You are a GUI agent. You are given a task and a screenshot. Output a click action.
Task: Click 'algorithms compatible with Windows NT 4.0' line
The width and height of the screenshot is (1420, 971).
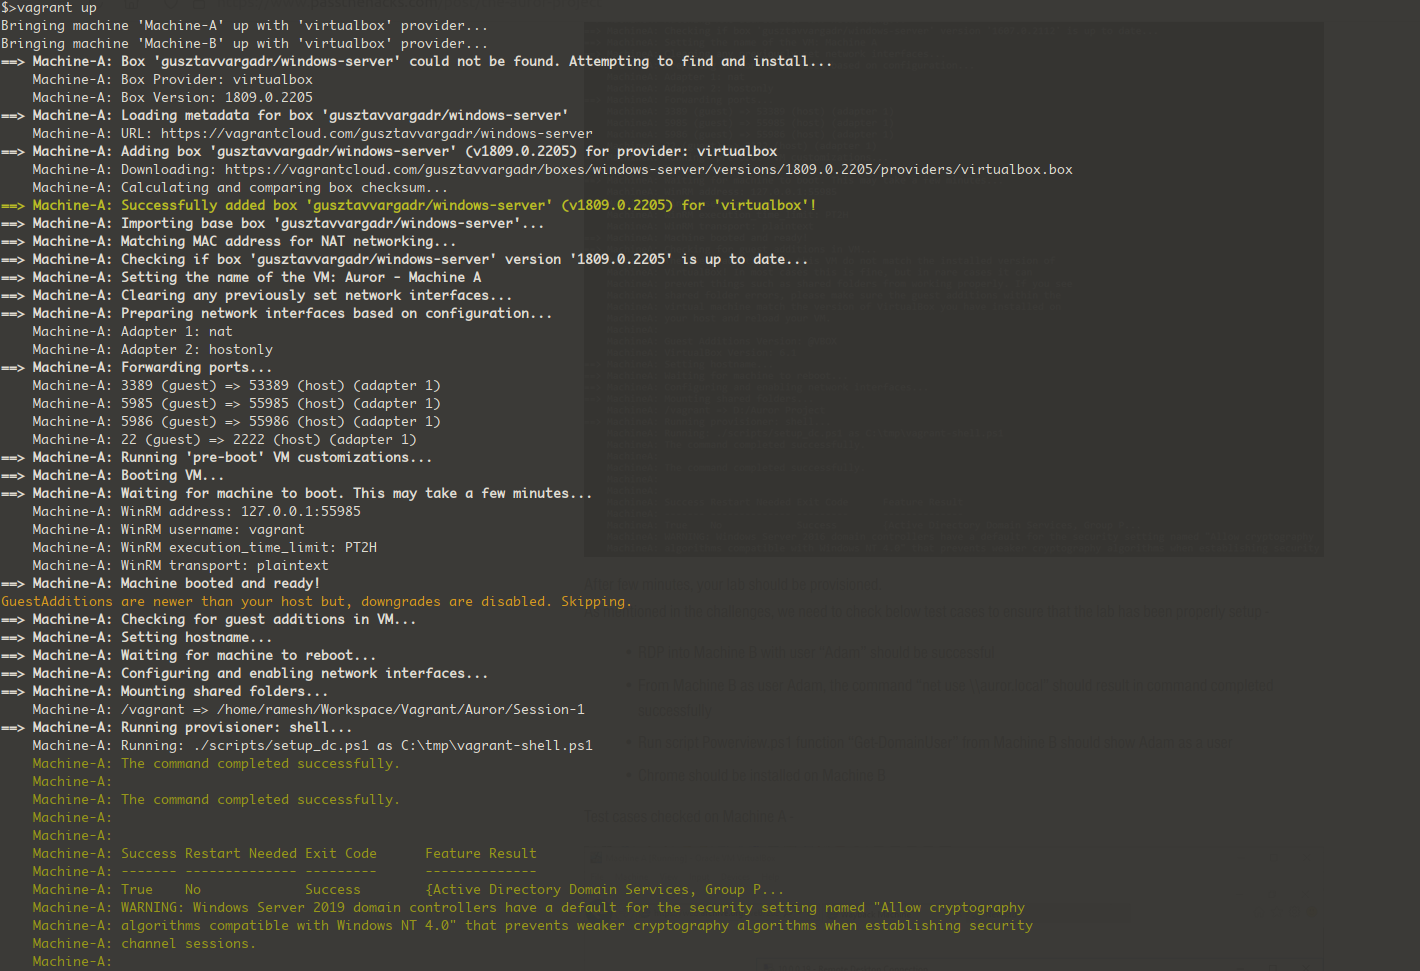pyautogui.click(x=532, y=926)
